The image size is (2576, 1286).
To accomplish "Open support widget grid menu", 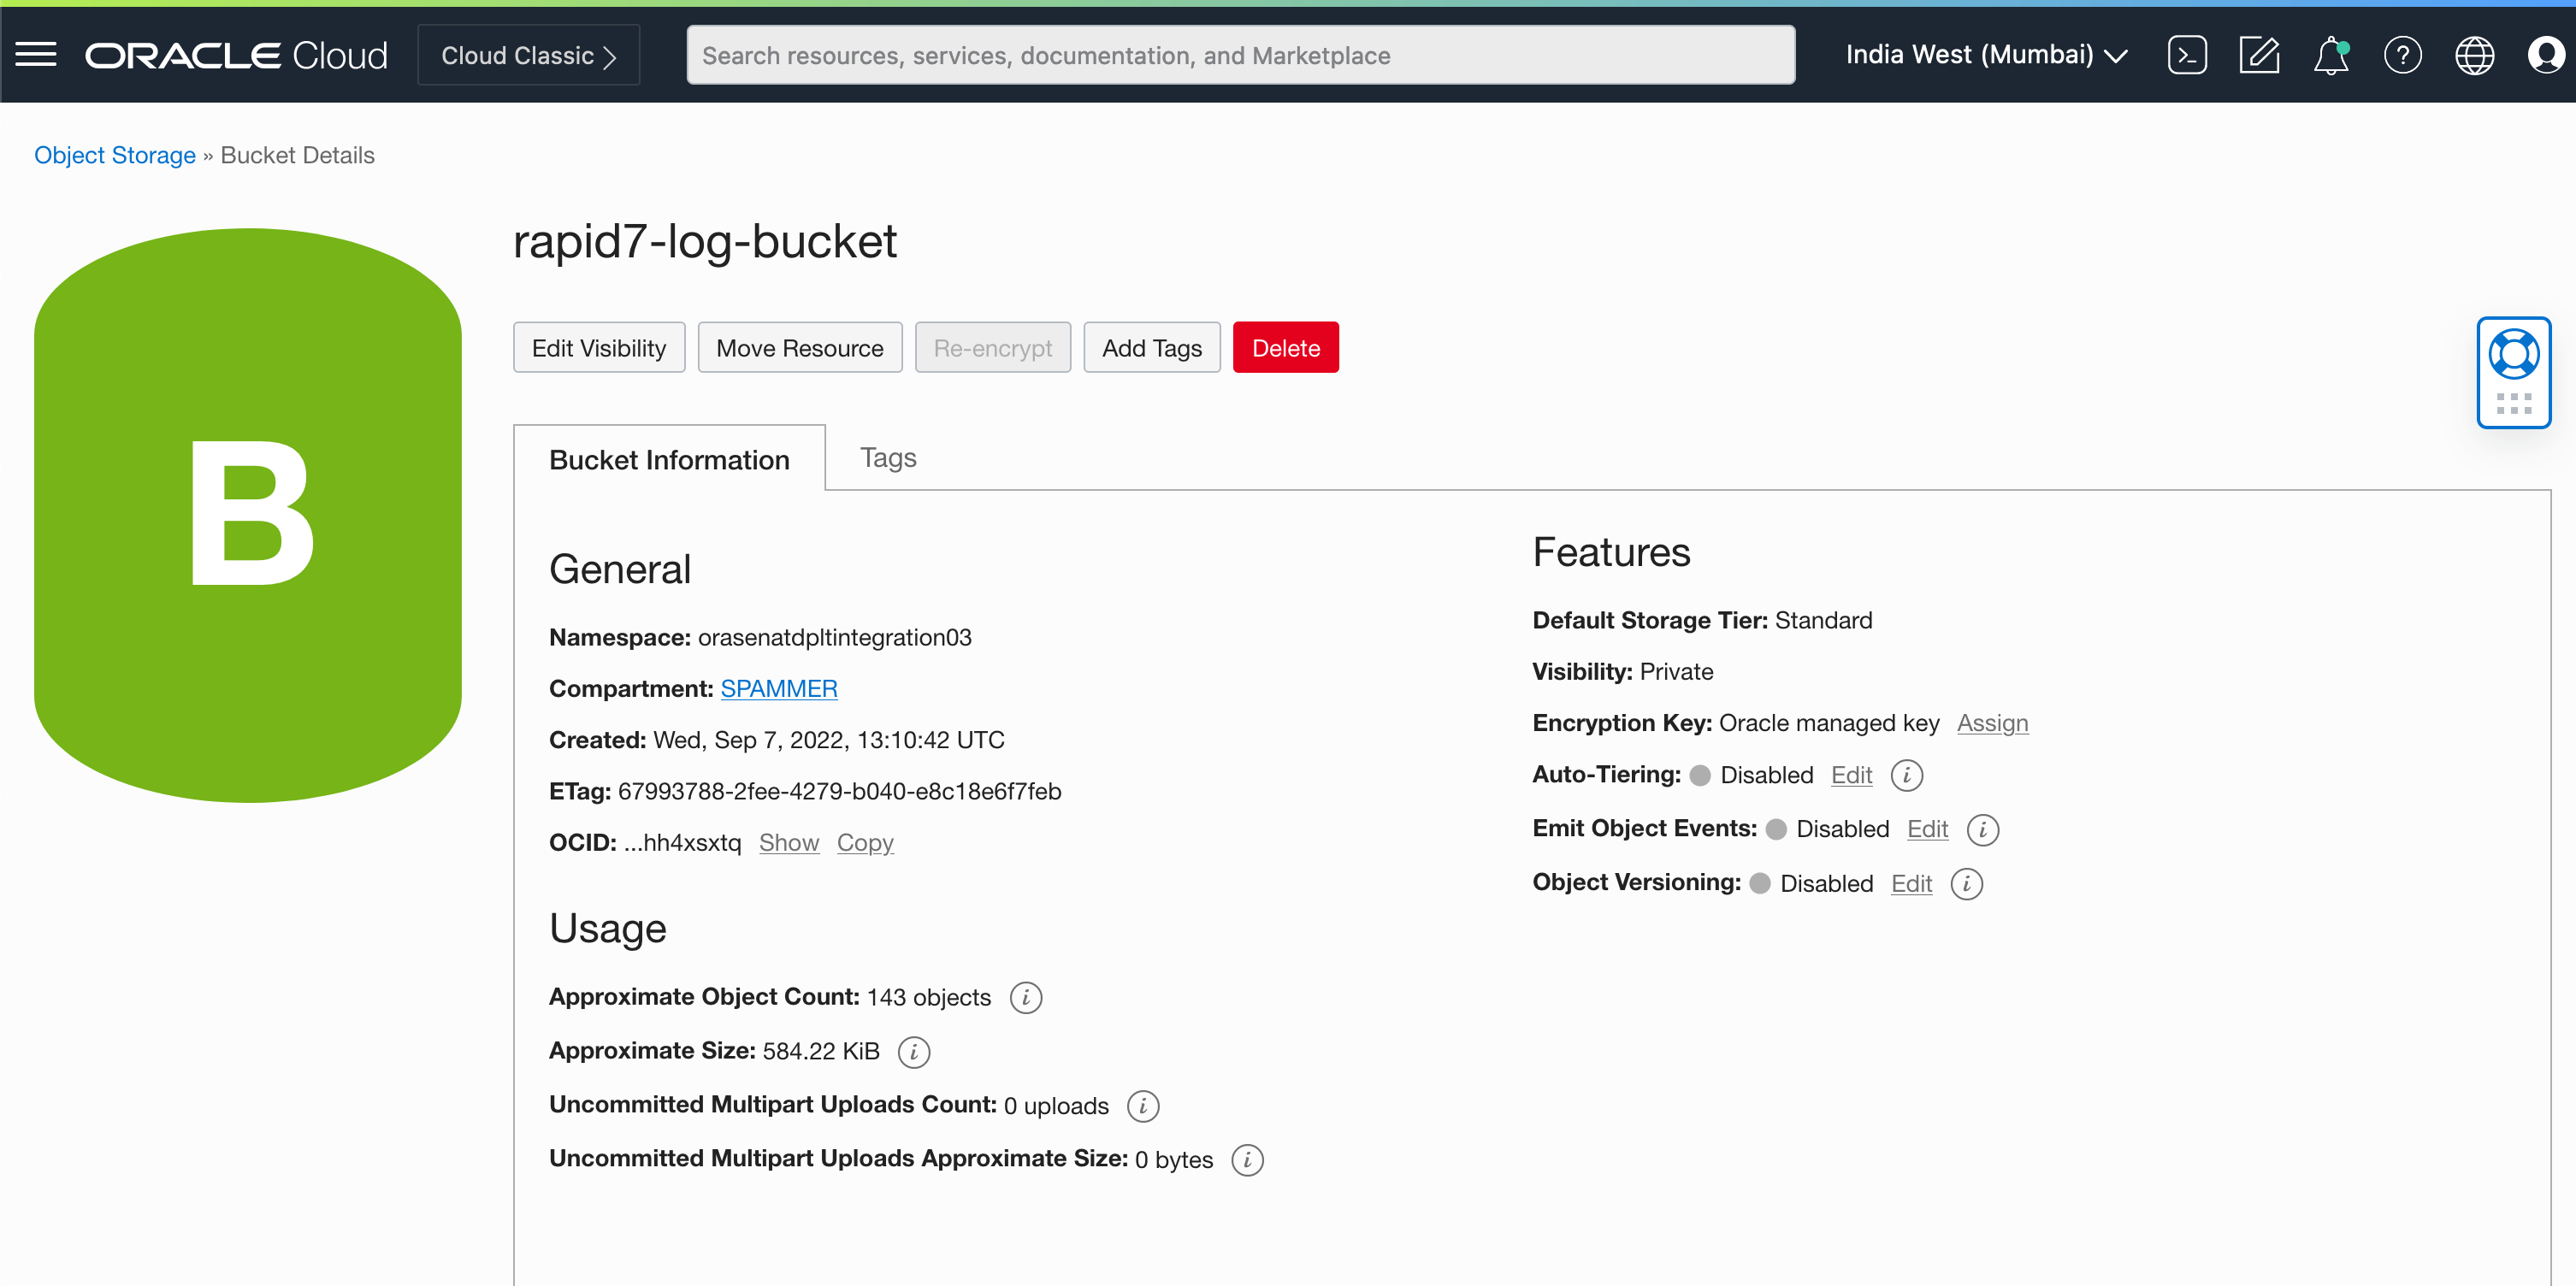I will [x=2514, y=403].
